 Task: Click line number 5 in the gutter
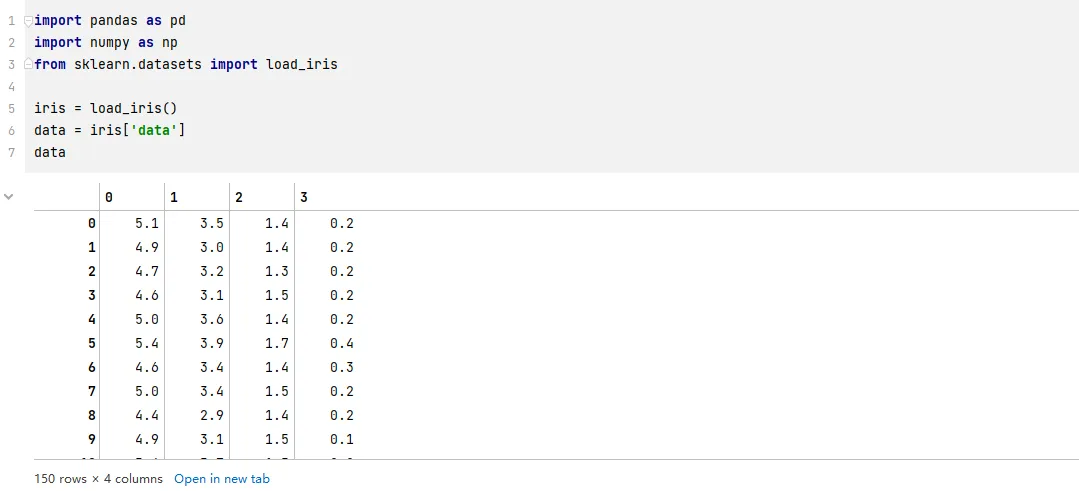click(12, 109)
